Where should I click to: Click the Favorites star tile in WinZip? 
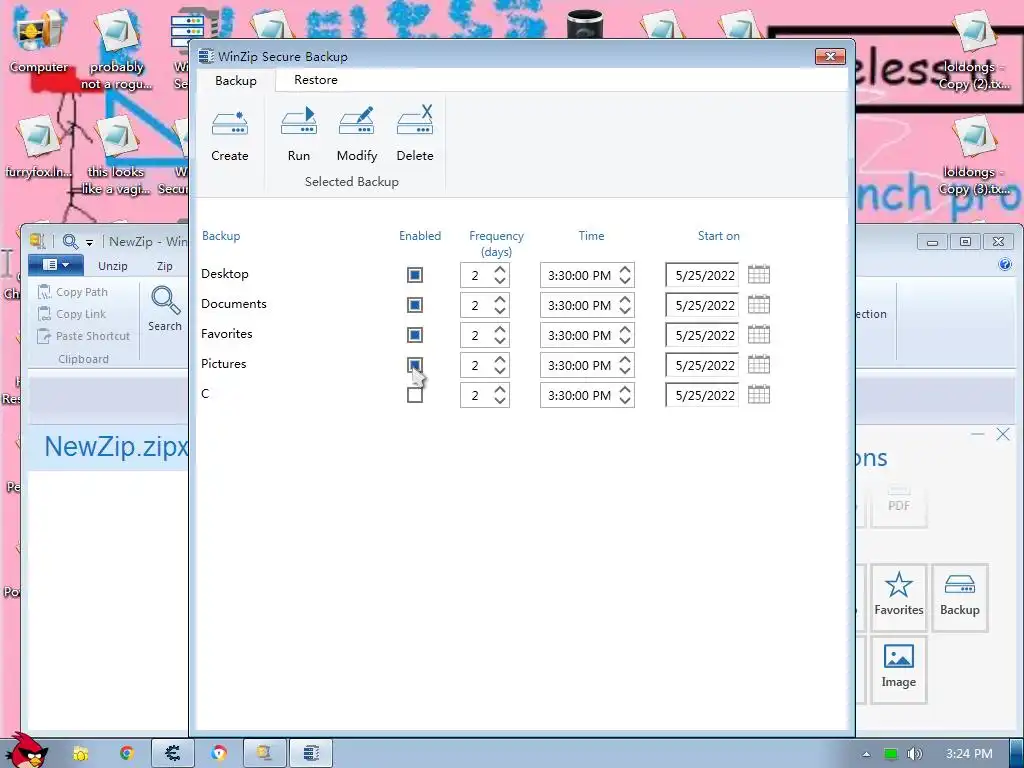[x=899, y=596]
